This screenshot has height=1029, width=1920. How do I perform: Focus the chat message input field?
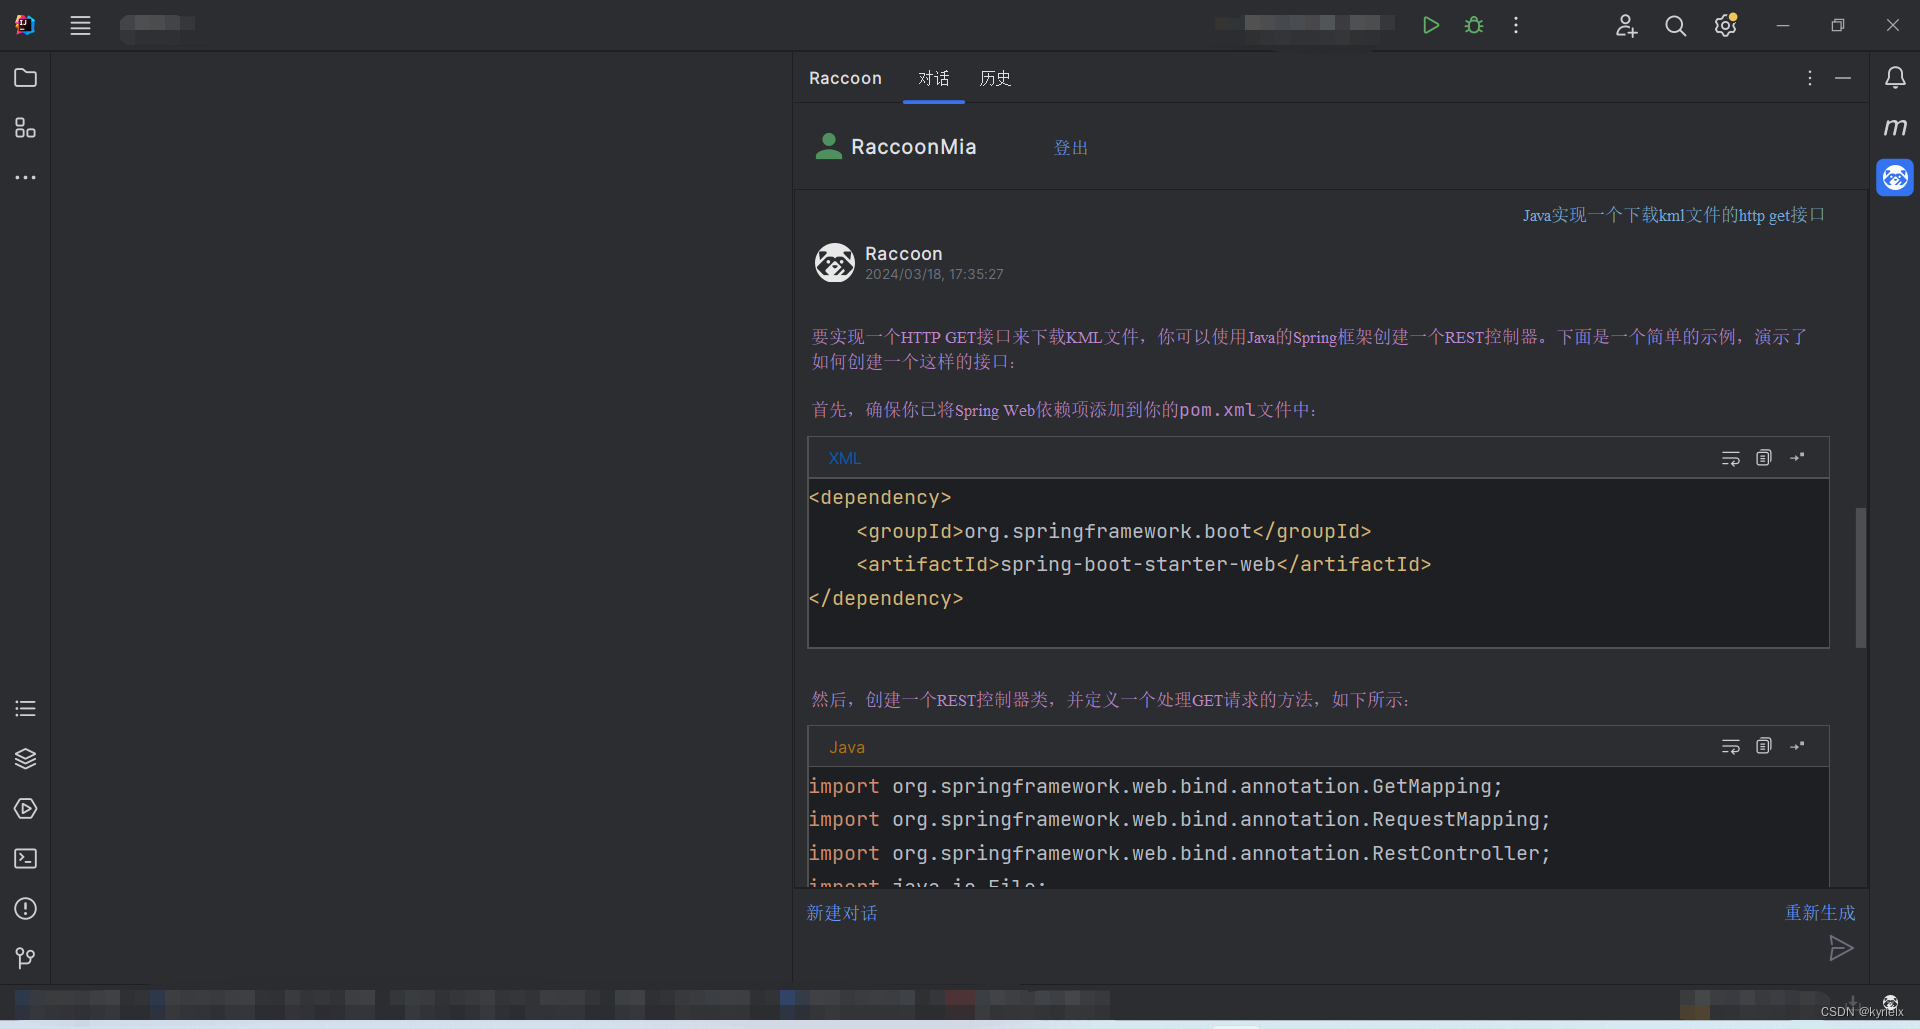tap(1310, 950)
